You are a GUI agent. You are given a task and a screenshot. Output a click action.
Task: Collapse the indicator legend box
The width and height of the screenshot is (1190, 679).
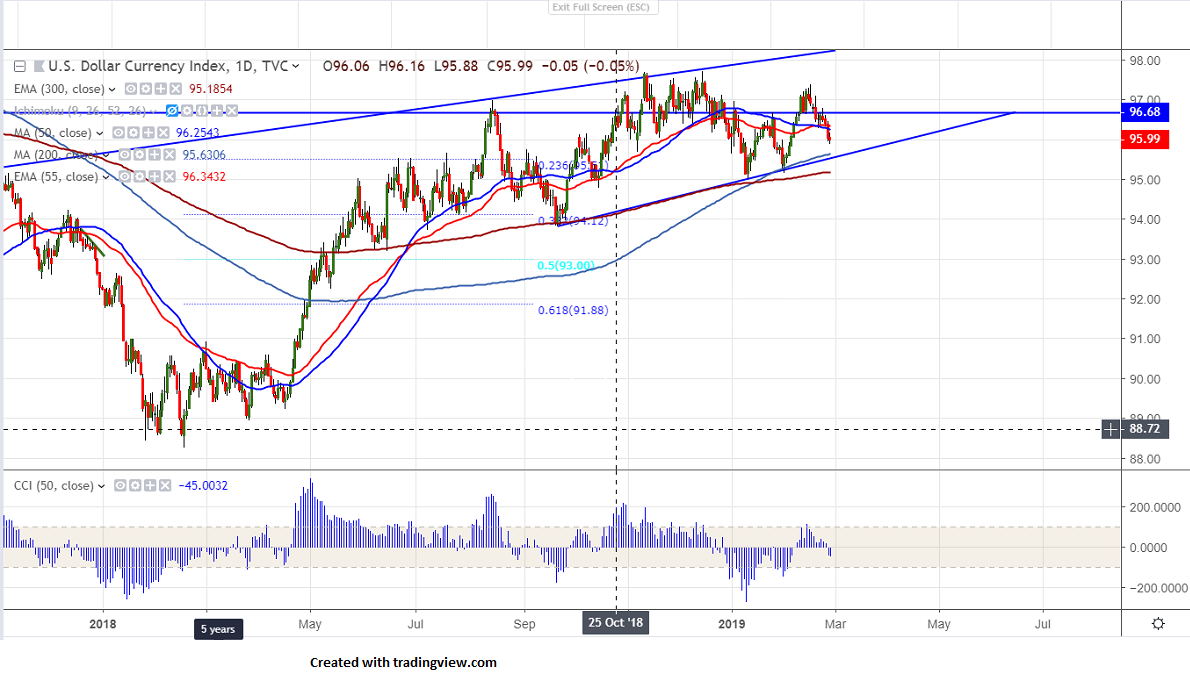click(19, 67)
